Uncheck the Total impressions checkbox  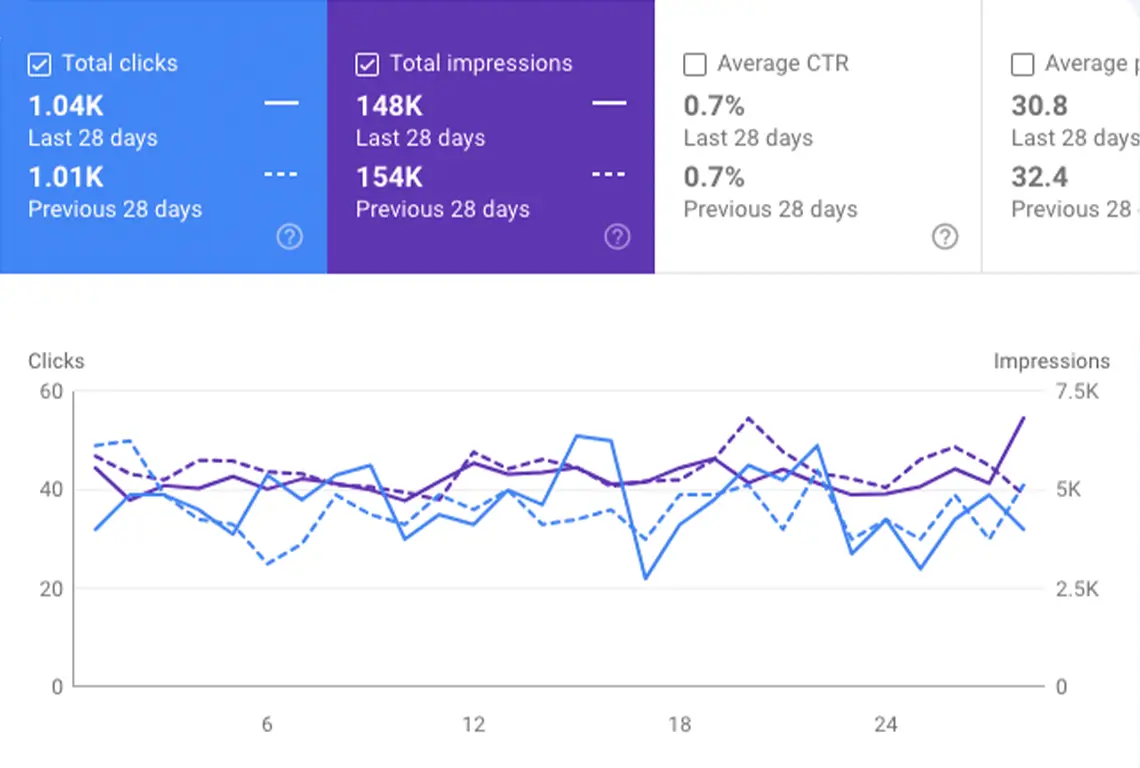(367, 63)
